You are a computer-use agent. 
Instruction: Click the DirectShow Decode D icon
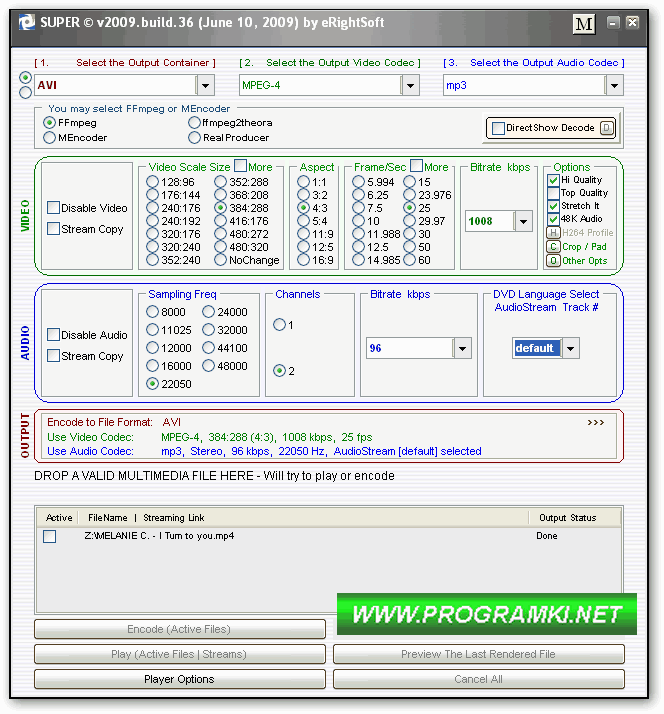(x=607, y=128)
